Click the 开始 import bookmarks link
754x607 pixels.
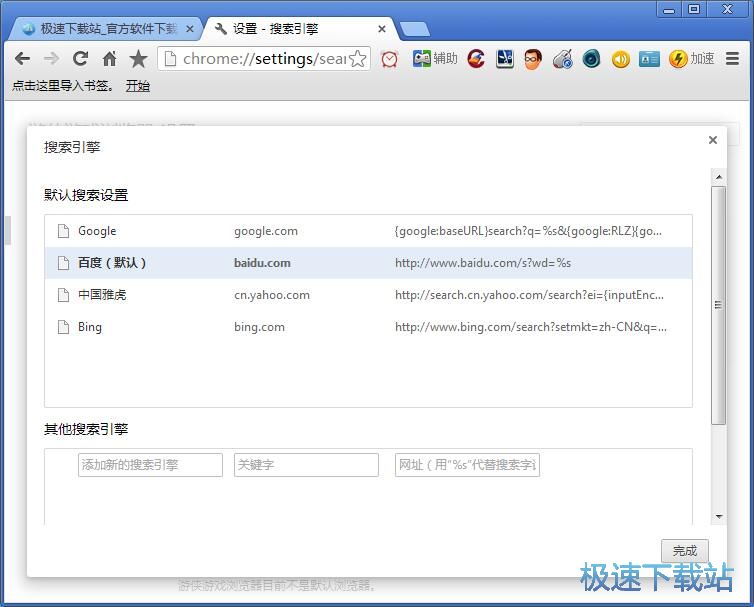pyautogui.click(x=138, y=86)
